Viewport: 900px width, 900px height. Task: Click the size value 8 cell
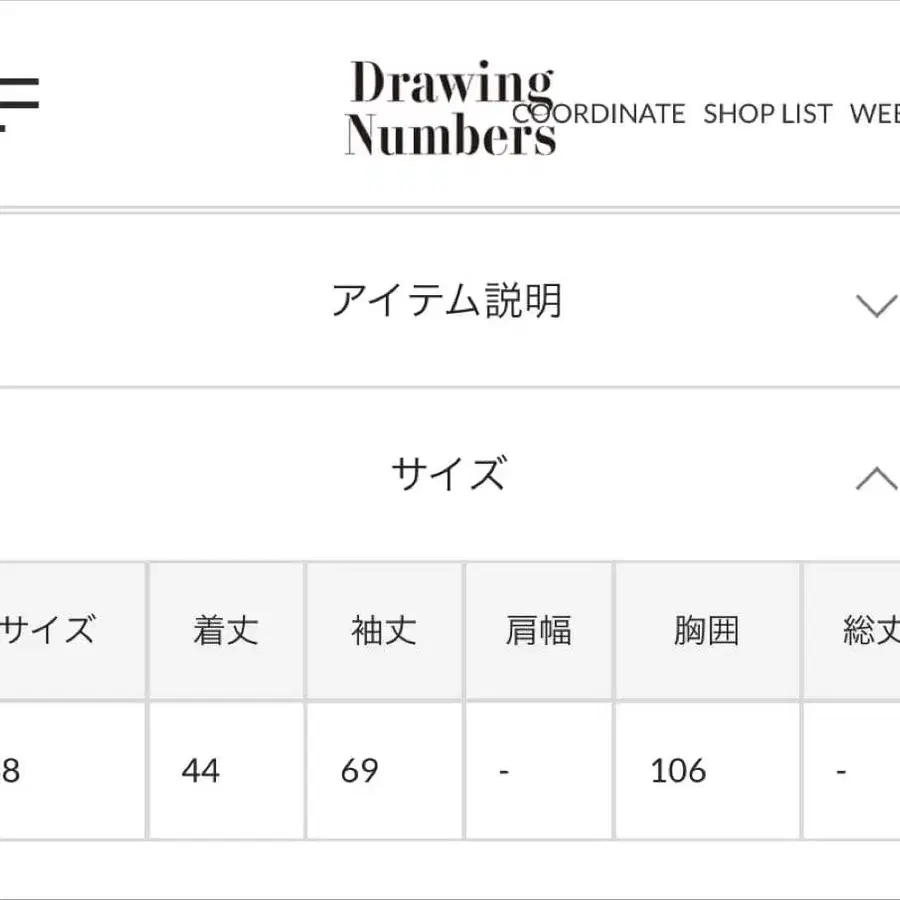(12, 771)
